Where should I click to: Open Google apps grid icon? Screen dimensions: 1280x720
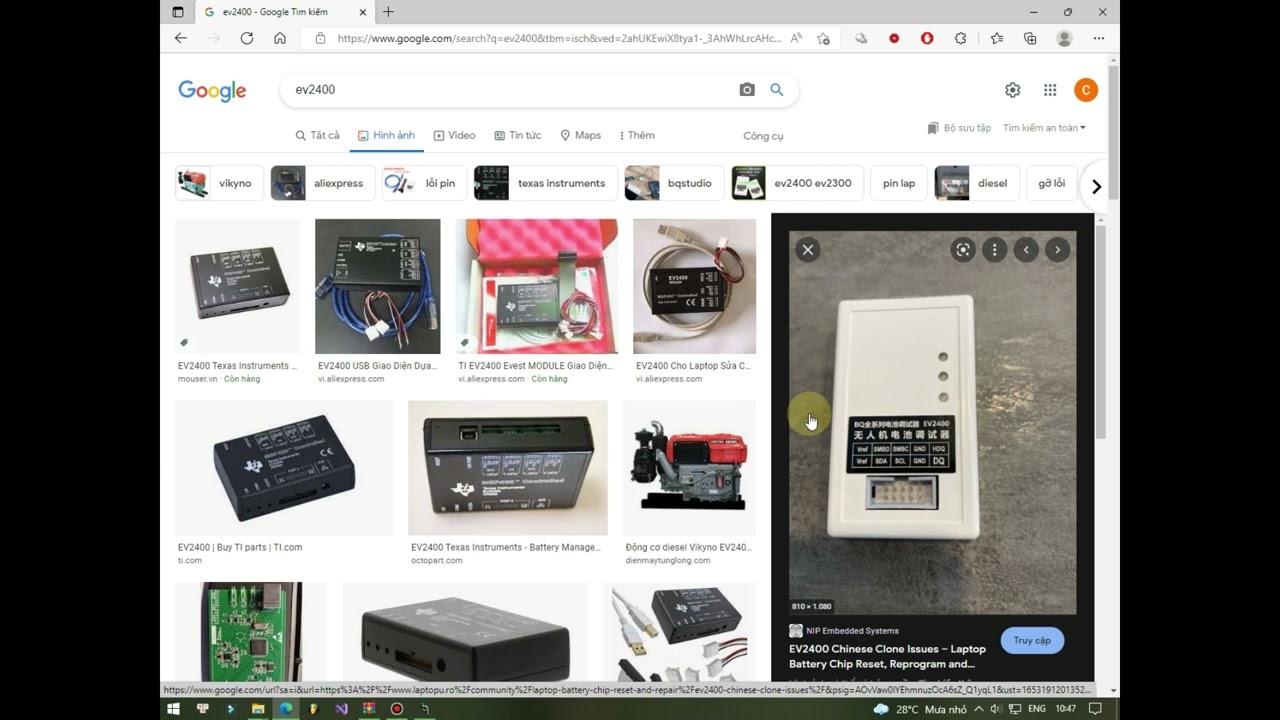click(1050, 90)
